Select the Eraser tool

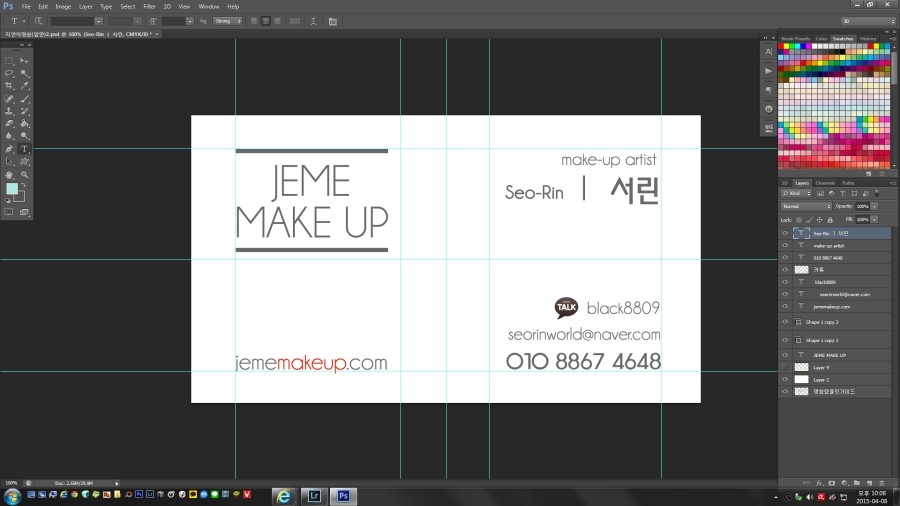pos(9,123)
